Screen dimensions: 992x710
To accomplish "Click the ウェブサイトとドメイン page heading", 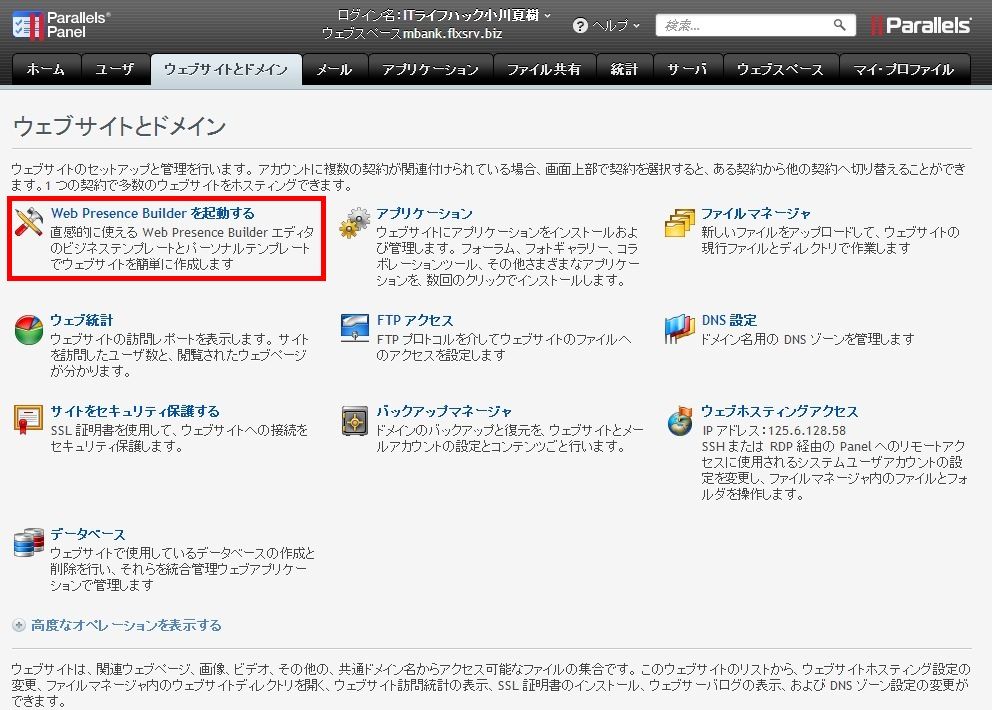I will (120, 126).
